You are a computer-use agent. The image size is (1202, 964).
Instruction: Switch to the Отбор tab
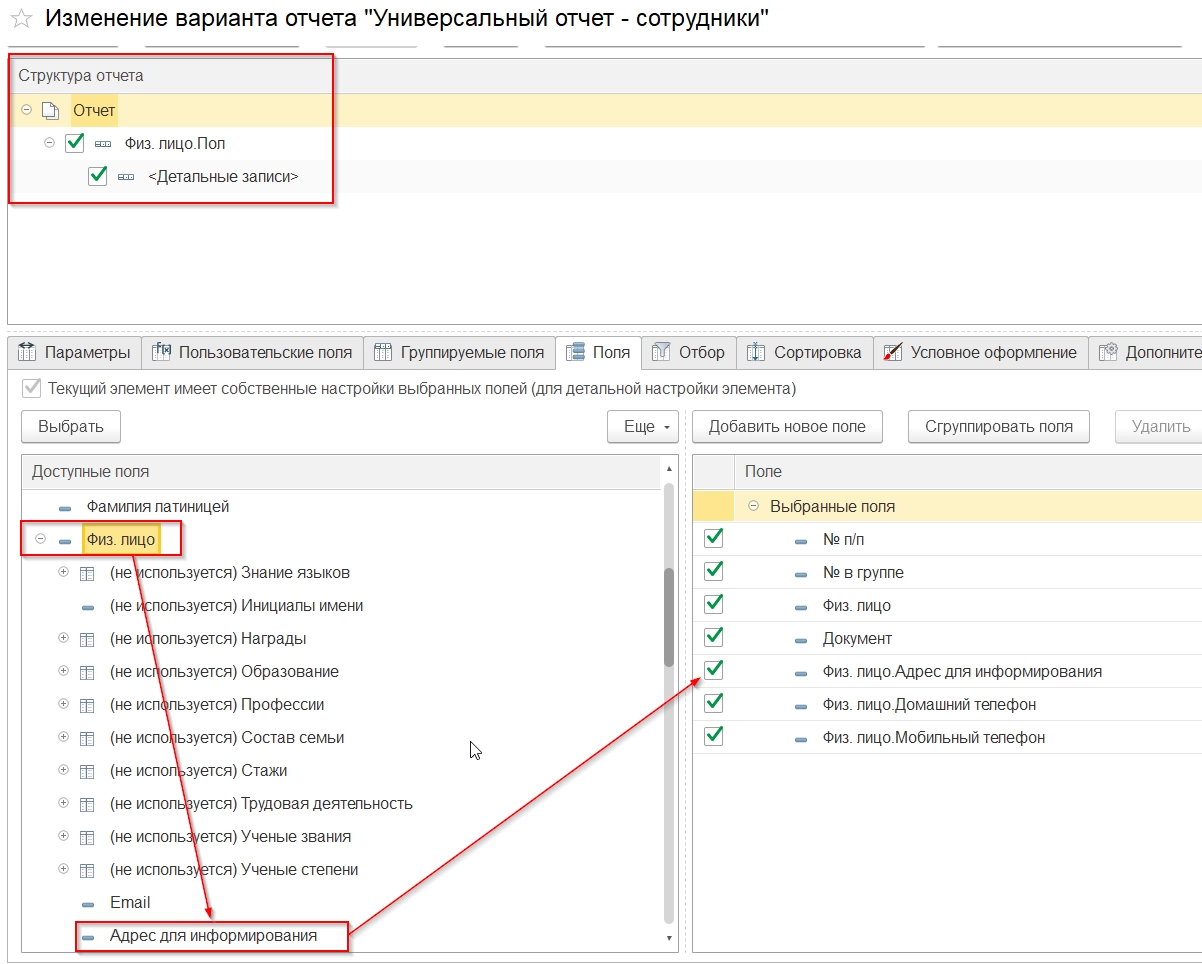point(689,352)
